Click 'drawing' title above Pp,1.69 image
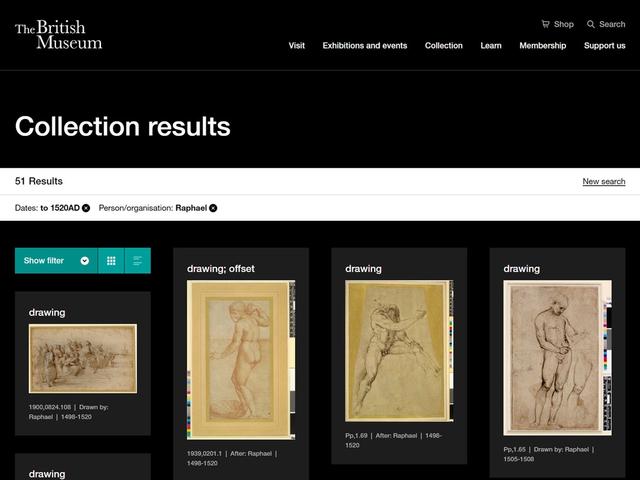This screenshot has width=640, height=480. pos(363,269)
